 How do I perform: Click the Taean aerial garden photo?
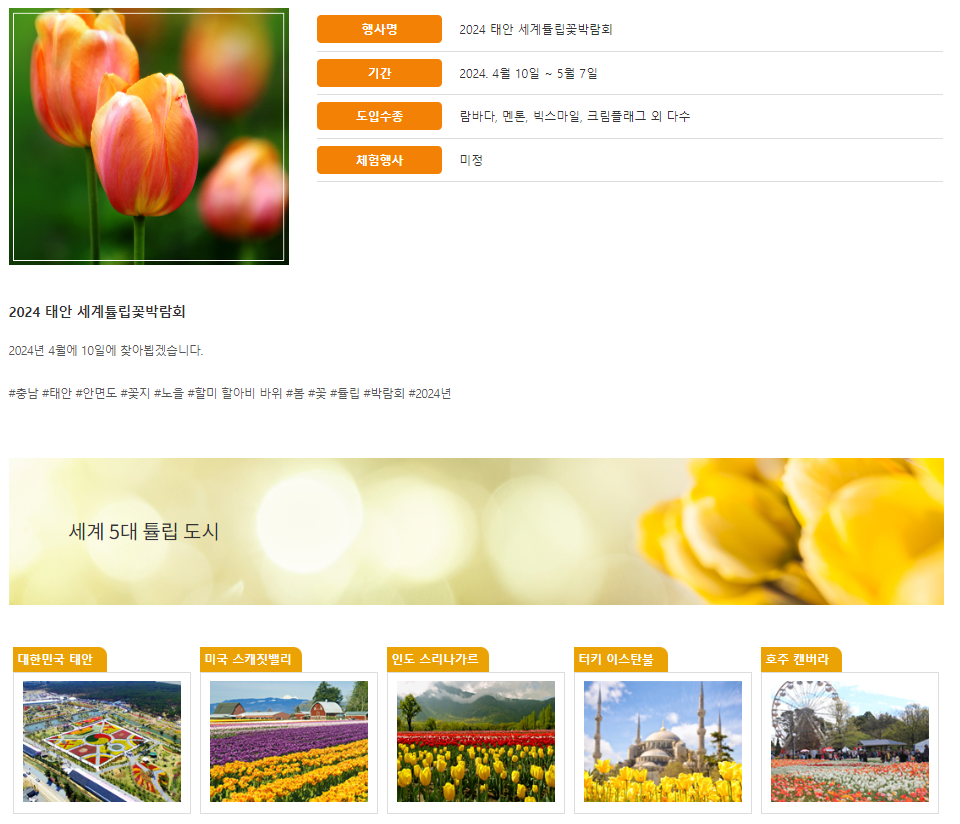pos(102,741)
